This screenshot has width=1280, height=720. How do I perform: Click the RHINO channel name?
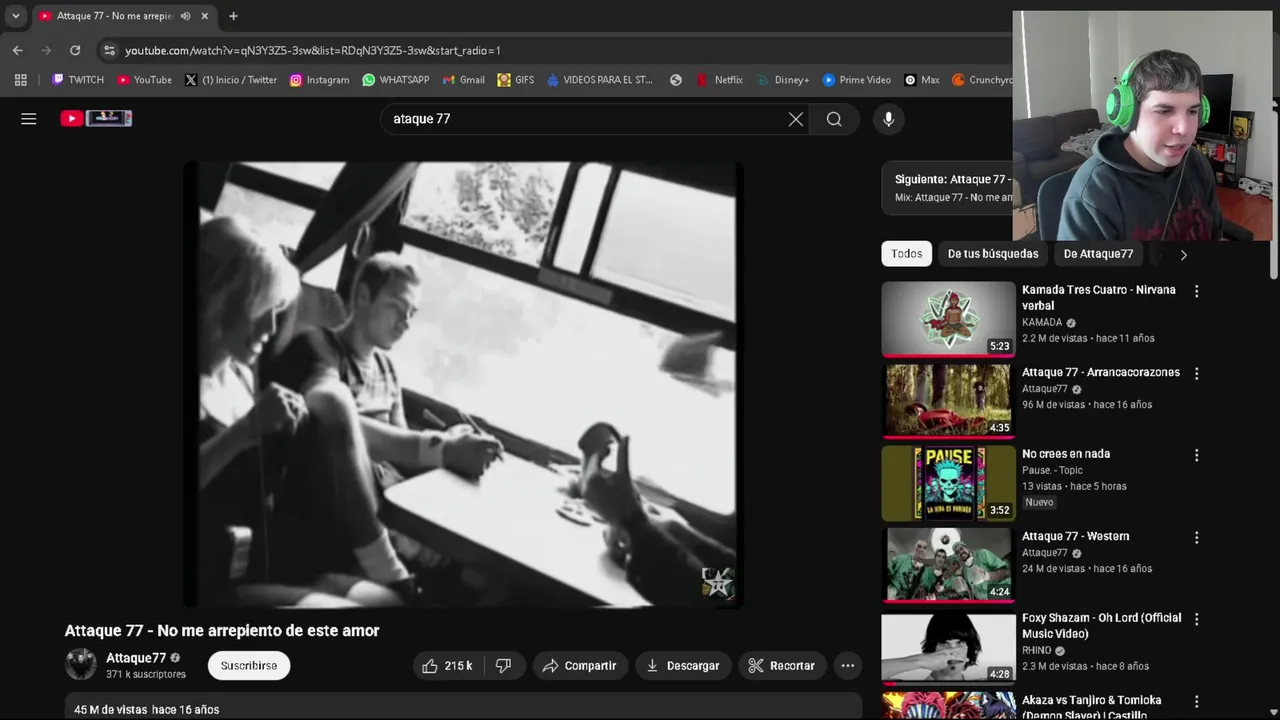(1036, 651)
